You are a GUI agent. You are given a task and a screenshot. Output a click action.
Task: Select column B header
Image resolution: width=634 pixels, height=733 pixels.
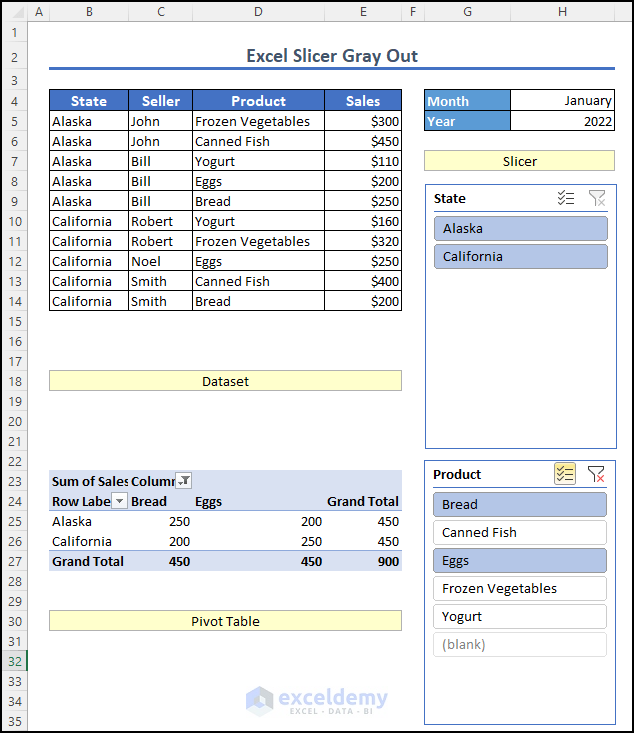point(89,12)
